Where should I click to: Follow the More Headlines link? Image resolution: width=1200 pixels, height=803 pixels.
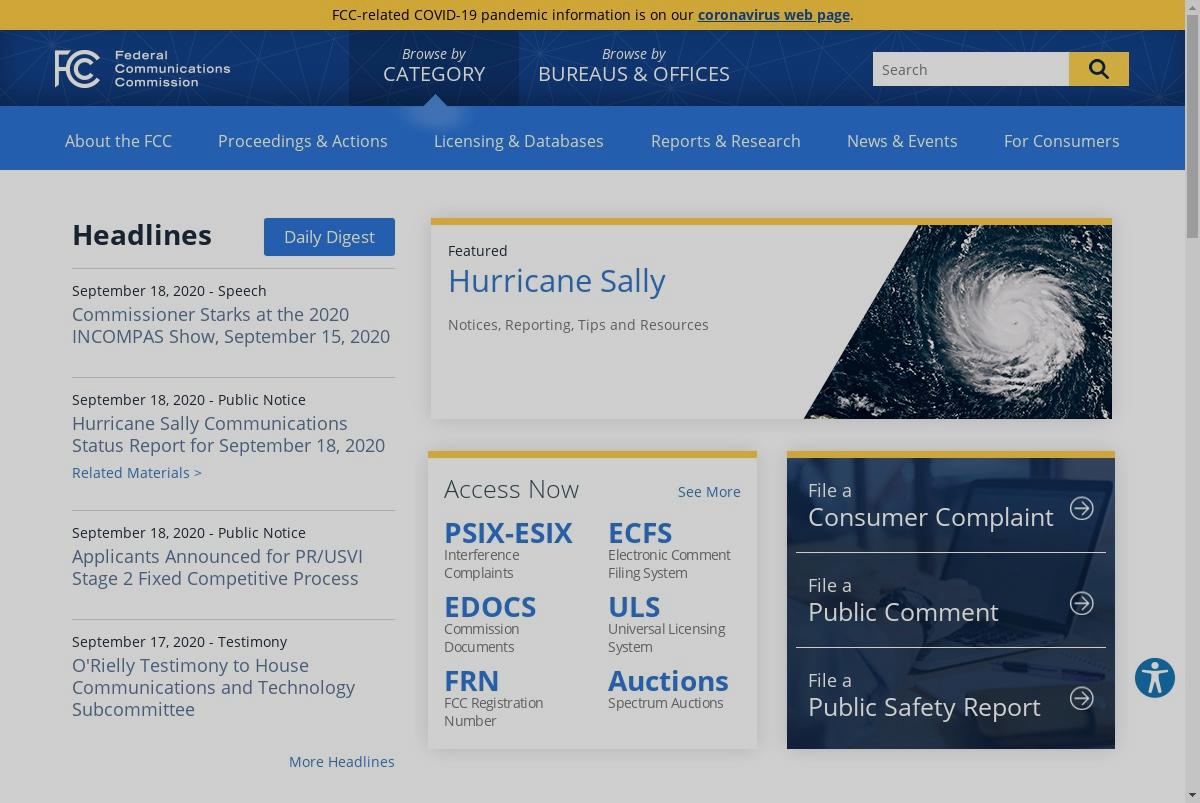coord(342,762)
